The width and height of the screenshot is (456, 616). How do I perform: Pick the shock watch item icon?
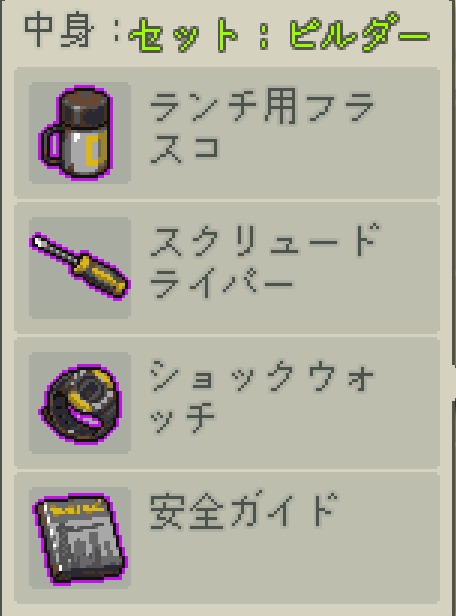tap(81, 403)
